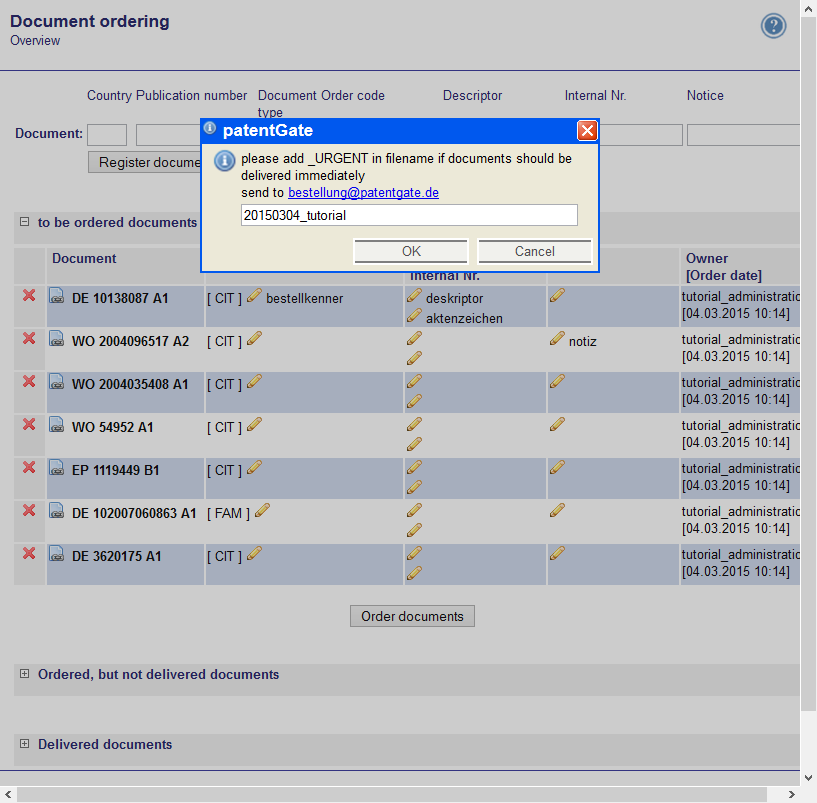Viewport: 817px width, 803px height.
Task: Edit order code pencil for WO 54952 A1
Action: coord(254,424)
